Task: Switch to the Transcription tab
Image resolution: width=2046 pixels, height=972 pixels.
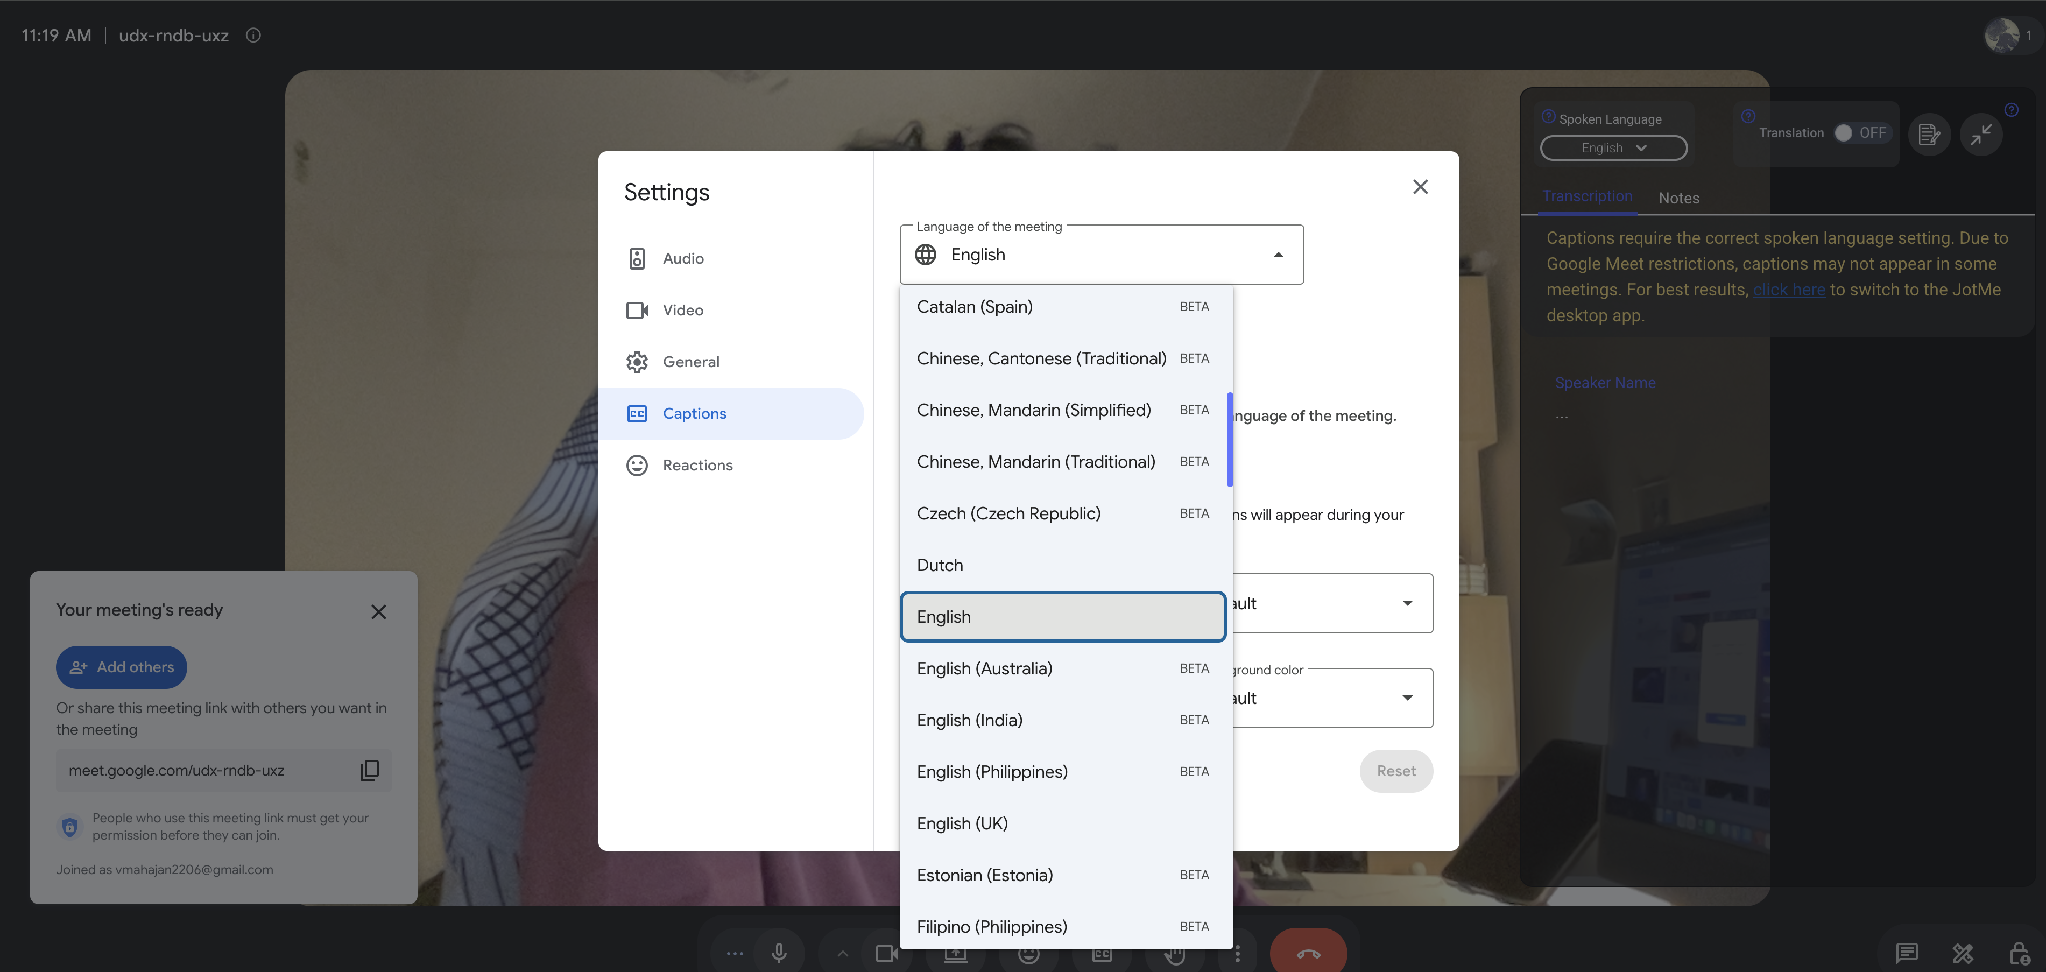Action: (1587, 197)
